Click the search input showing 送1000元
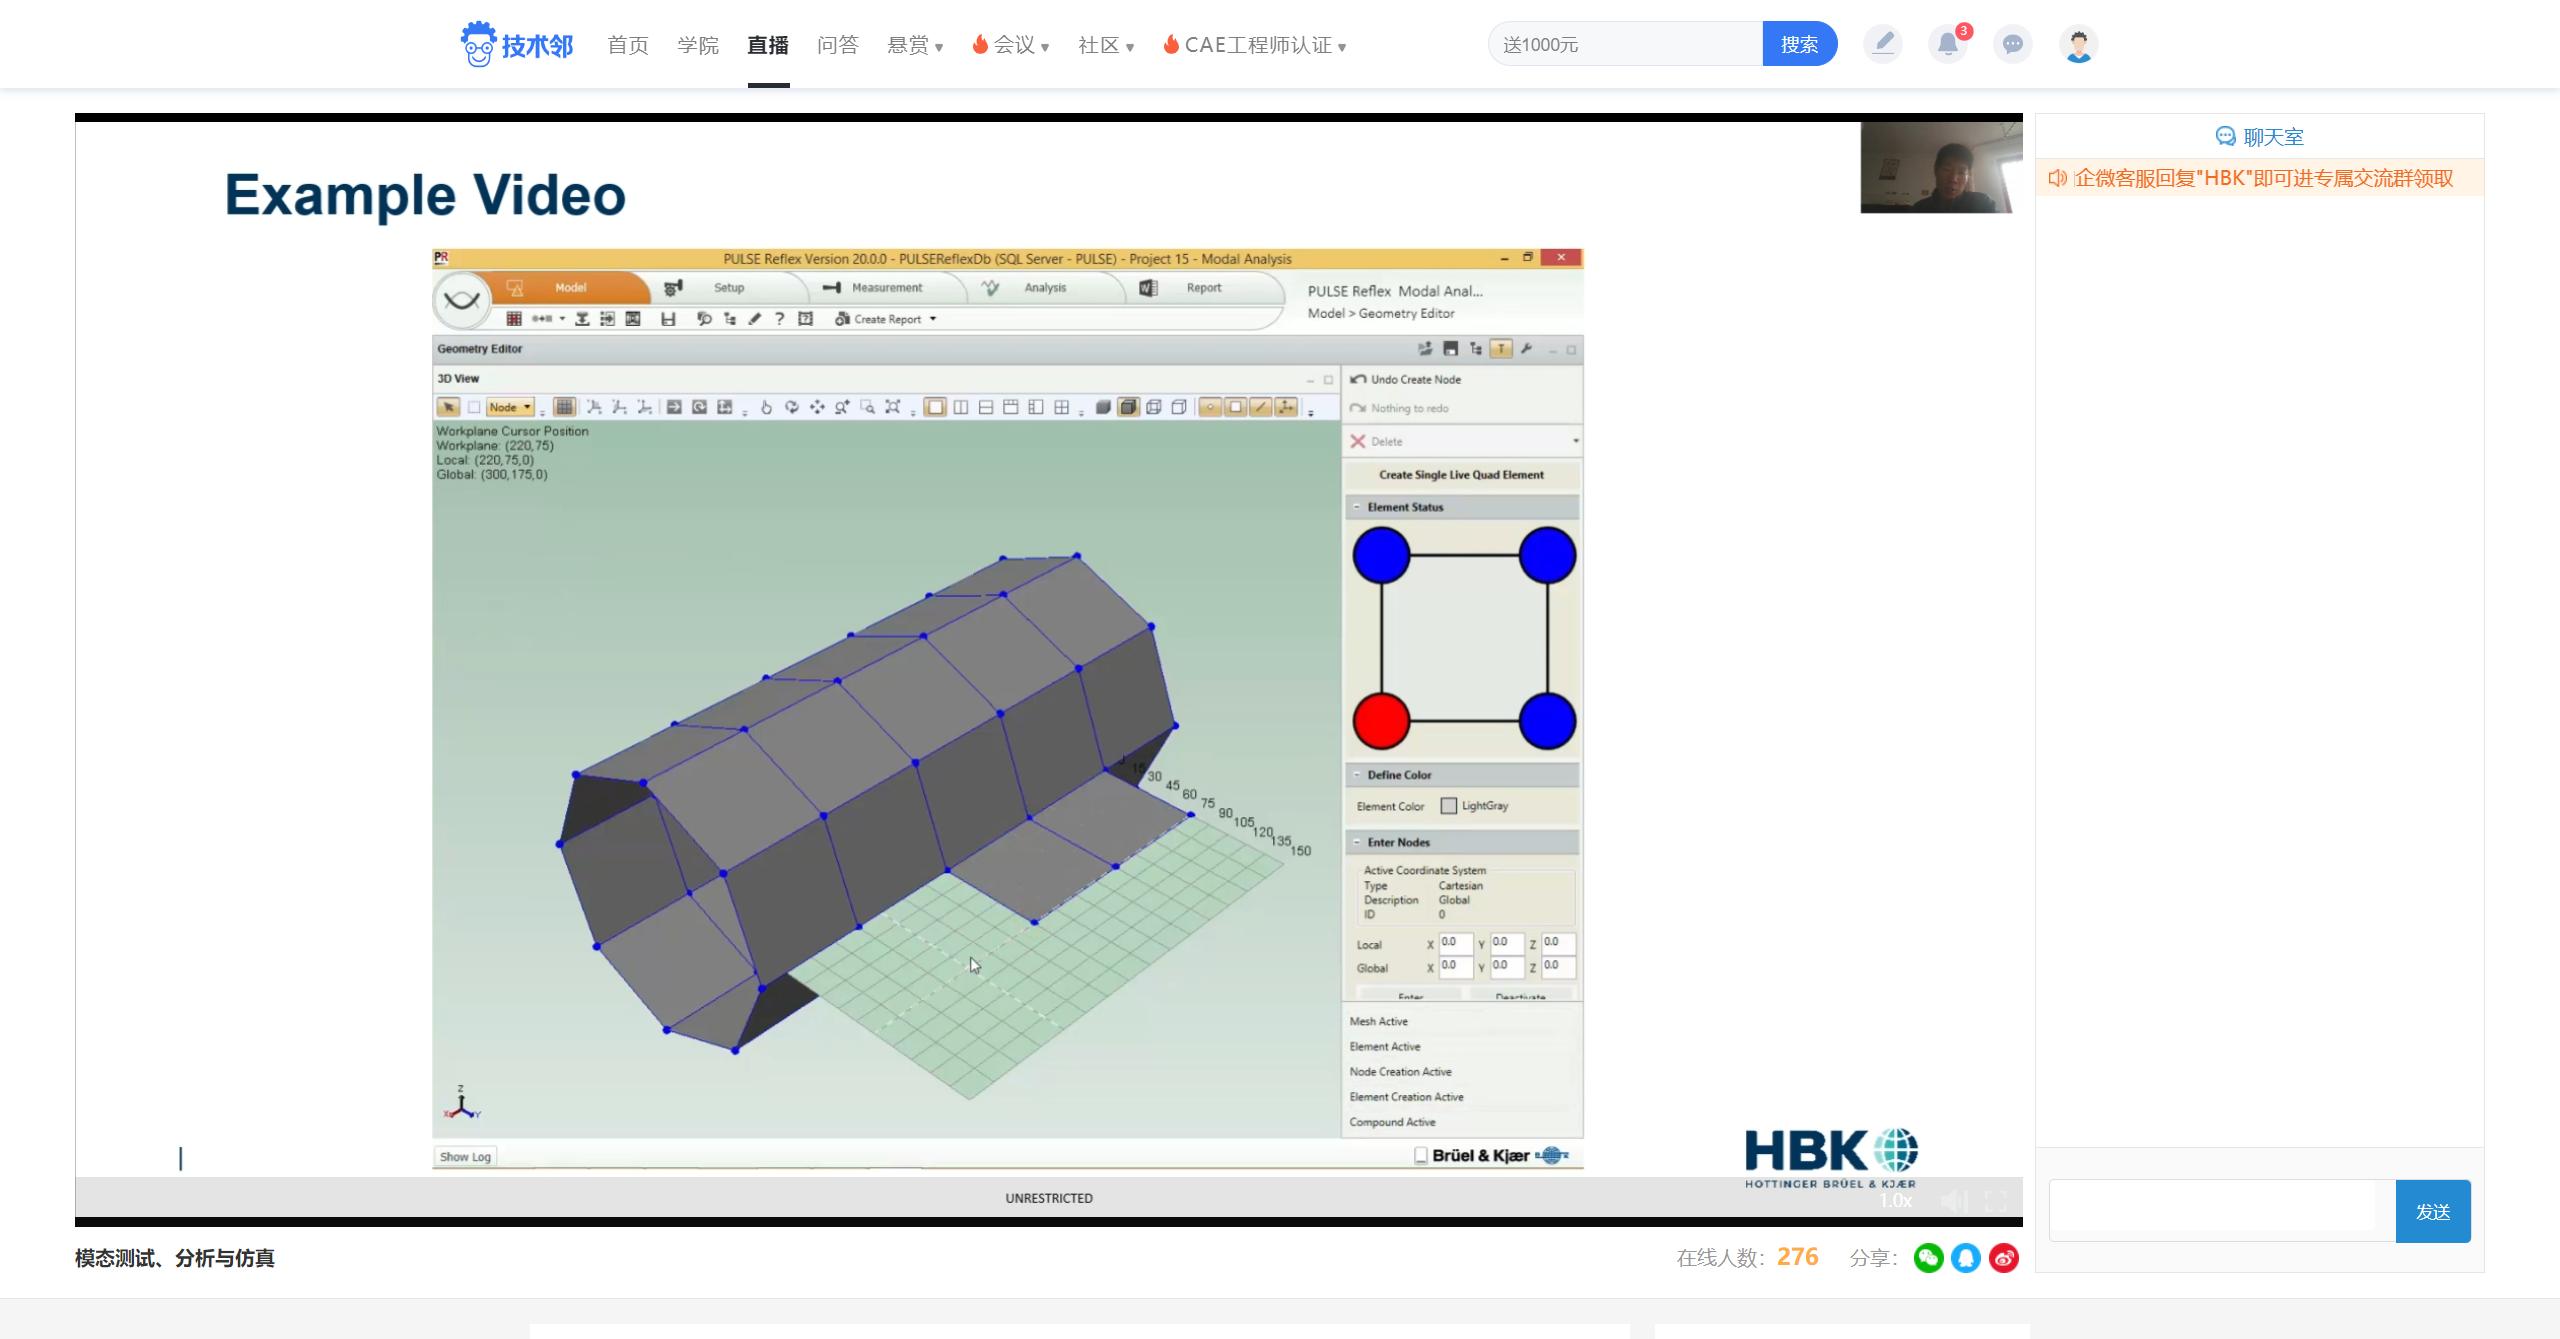The height and width of the screenshot is (1339, 2560). (x=1625, y=44)
